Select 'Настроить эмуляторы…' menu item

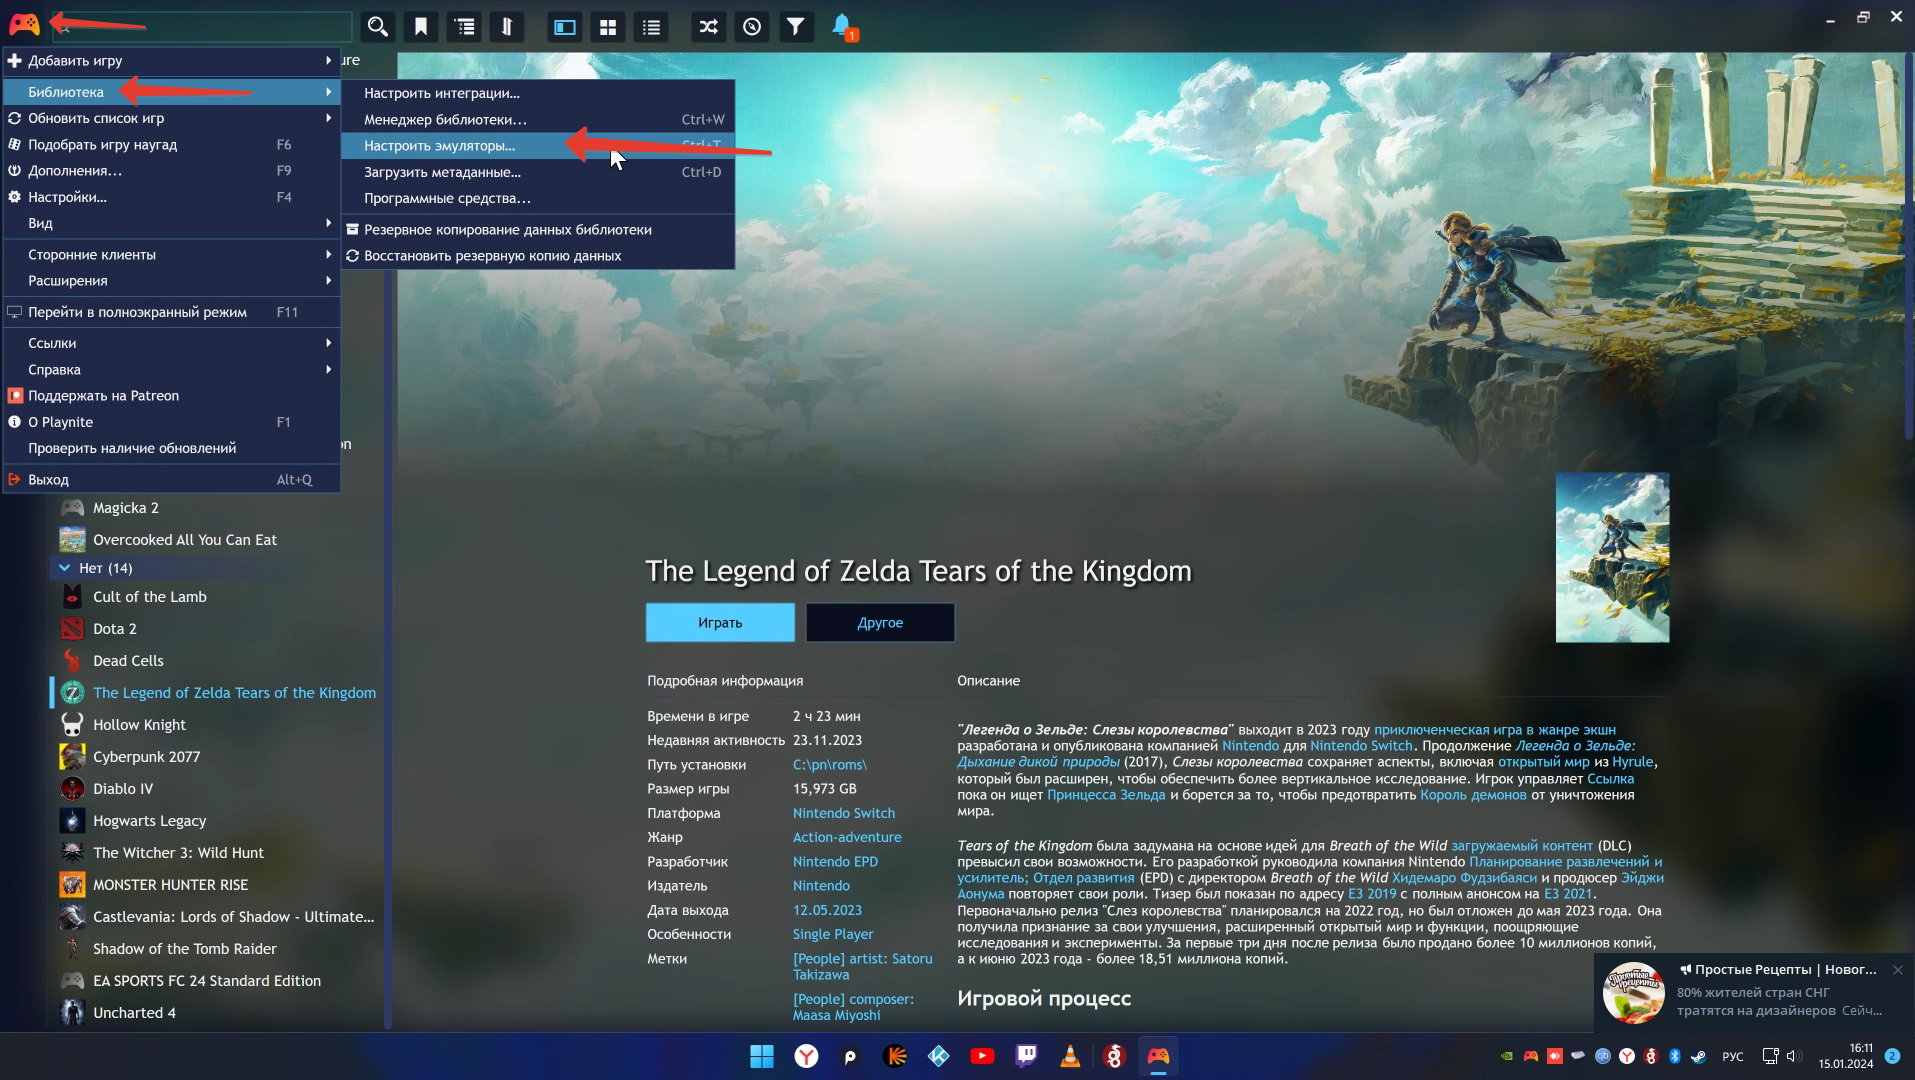click(538, 146)
